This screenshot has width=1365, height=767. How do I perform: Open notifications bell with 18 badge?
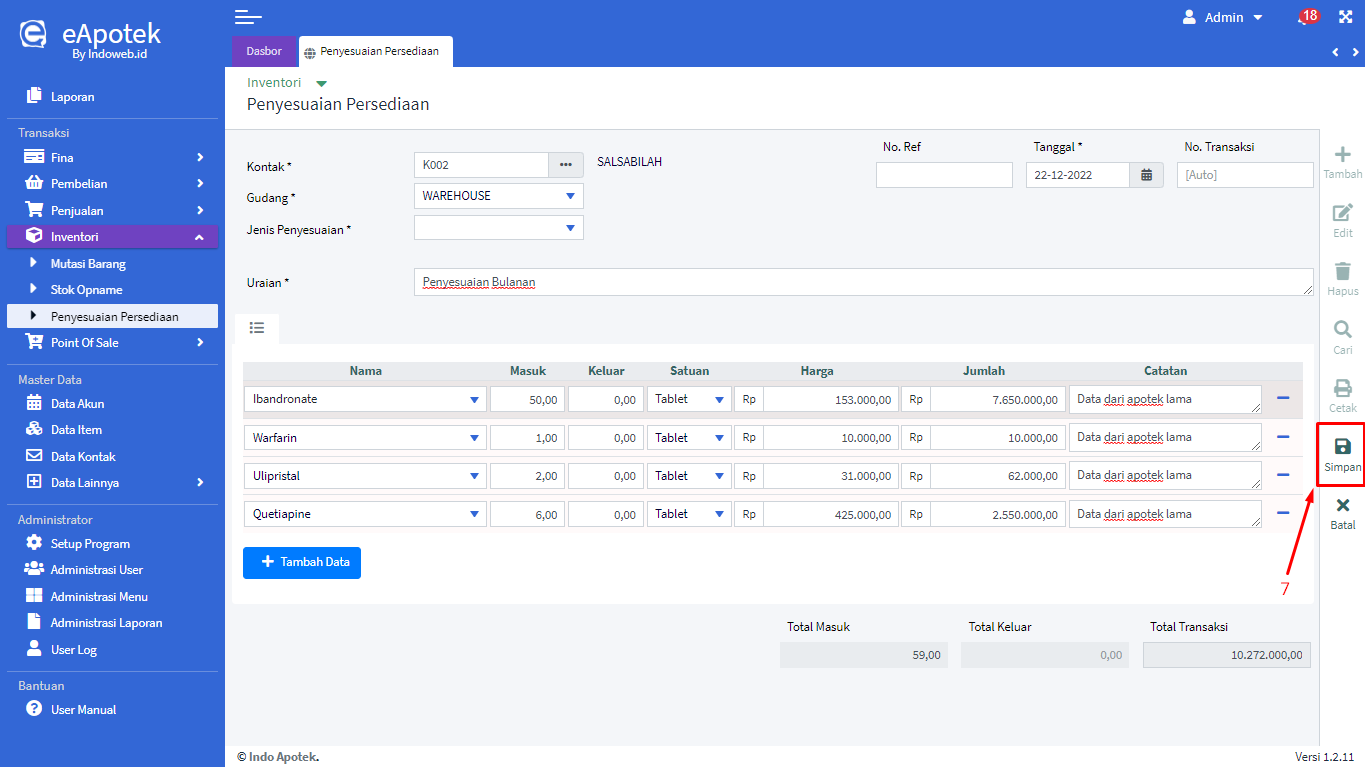click(x=1303, y=18)
